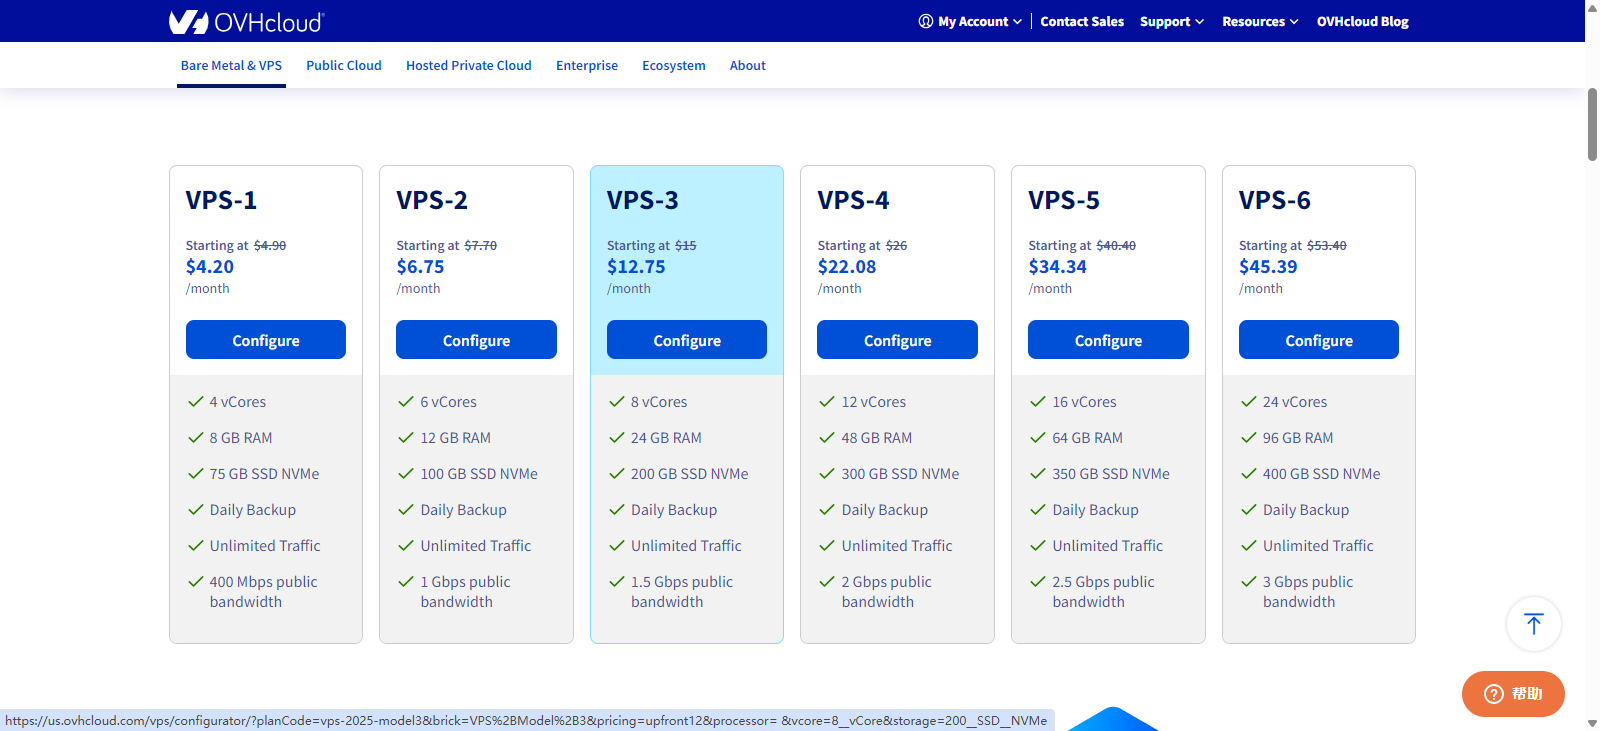Open the My Account dropdown
Image resolution: width=1600 pixels, height=731 pixels.
pyautogui.click(x=971, y=21)
